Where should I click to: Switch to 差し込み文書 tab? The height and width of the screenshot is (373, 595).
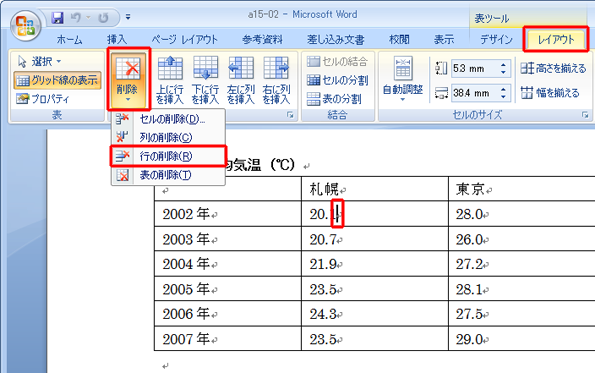(x=336, y=39)
